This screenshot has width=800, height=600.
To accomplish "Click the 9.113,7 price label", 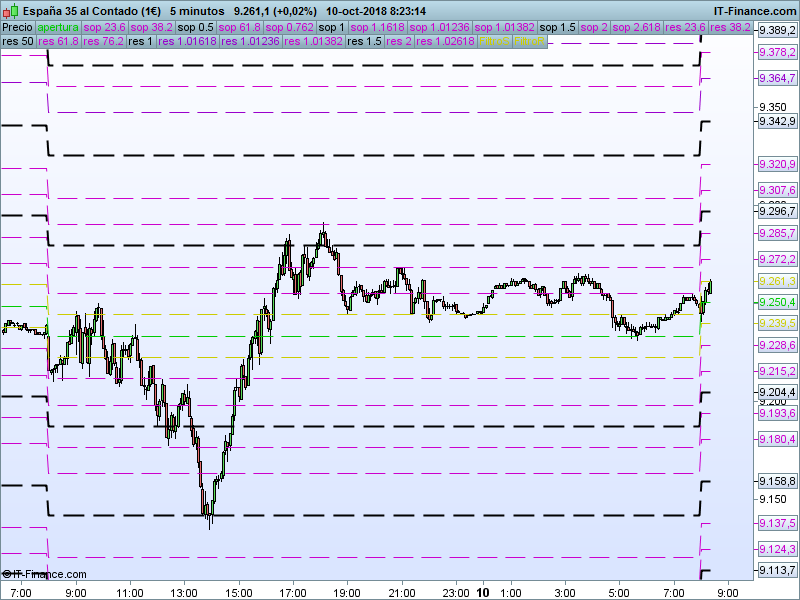I will click(x=777, y=570).
